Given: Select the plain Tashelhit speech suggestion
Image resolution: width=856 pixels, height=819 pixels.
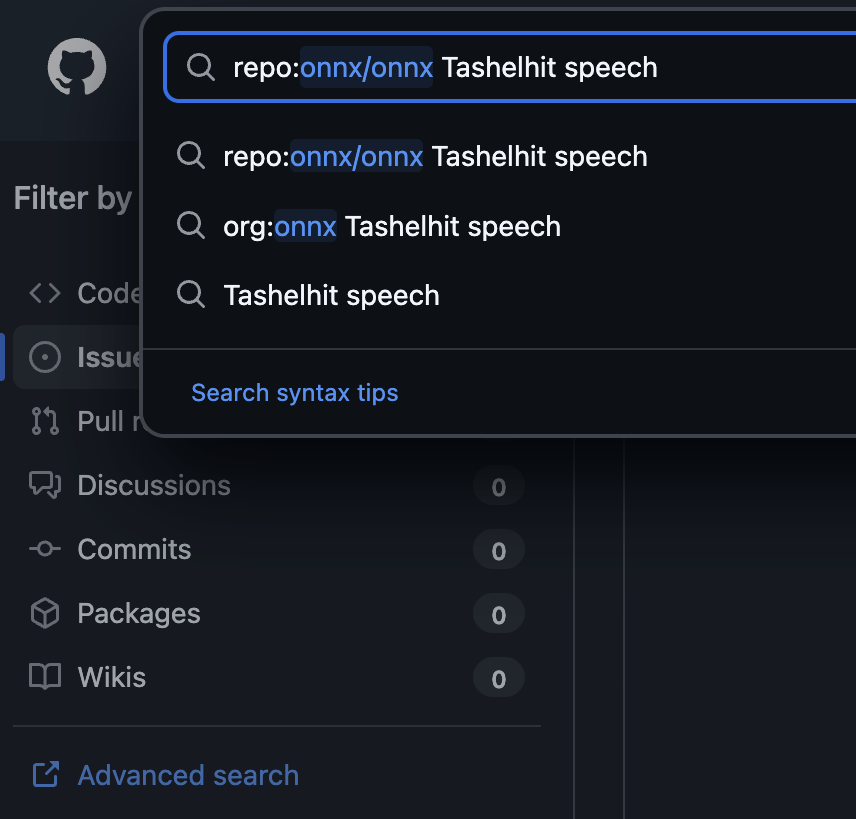Looking at the screenshot, I should pyautogui.click(x=331, y=296).
